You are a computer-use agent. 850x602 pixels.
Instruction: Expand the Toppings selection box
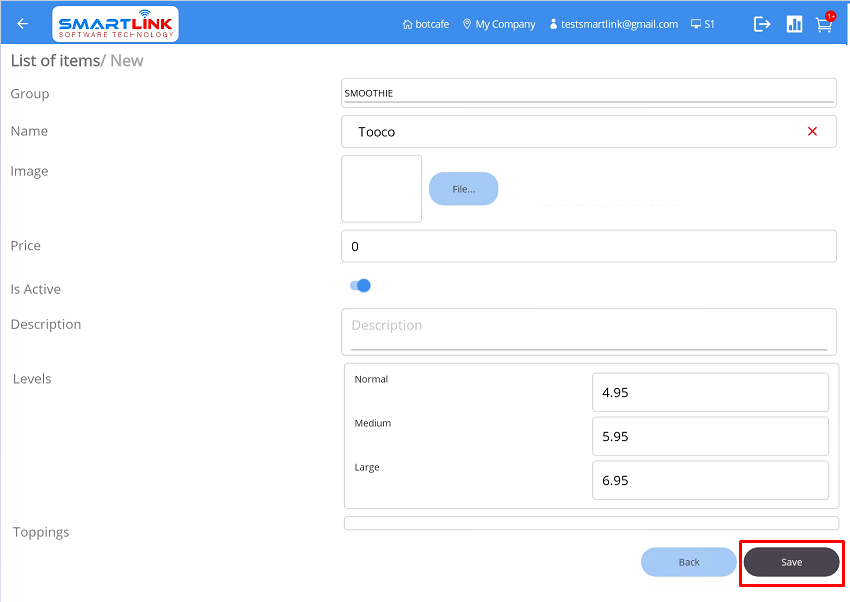click(591, 523)
